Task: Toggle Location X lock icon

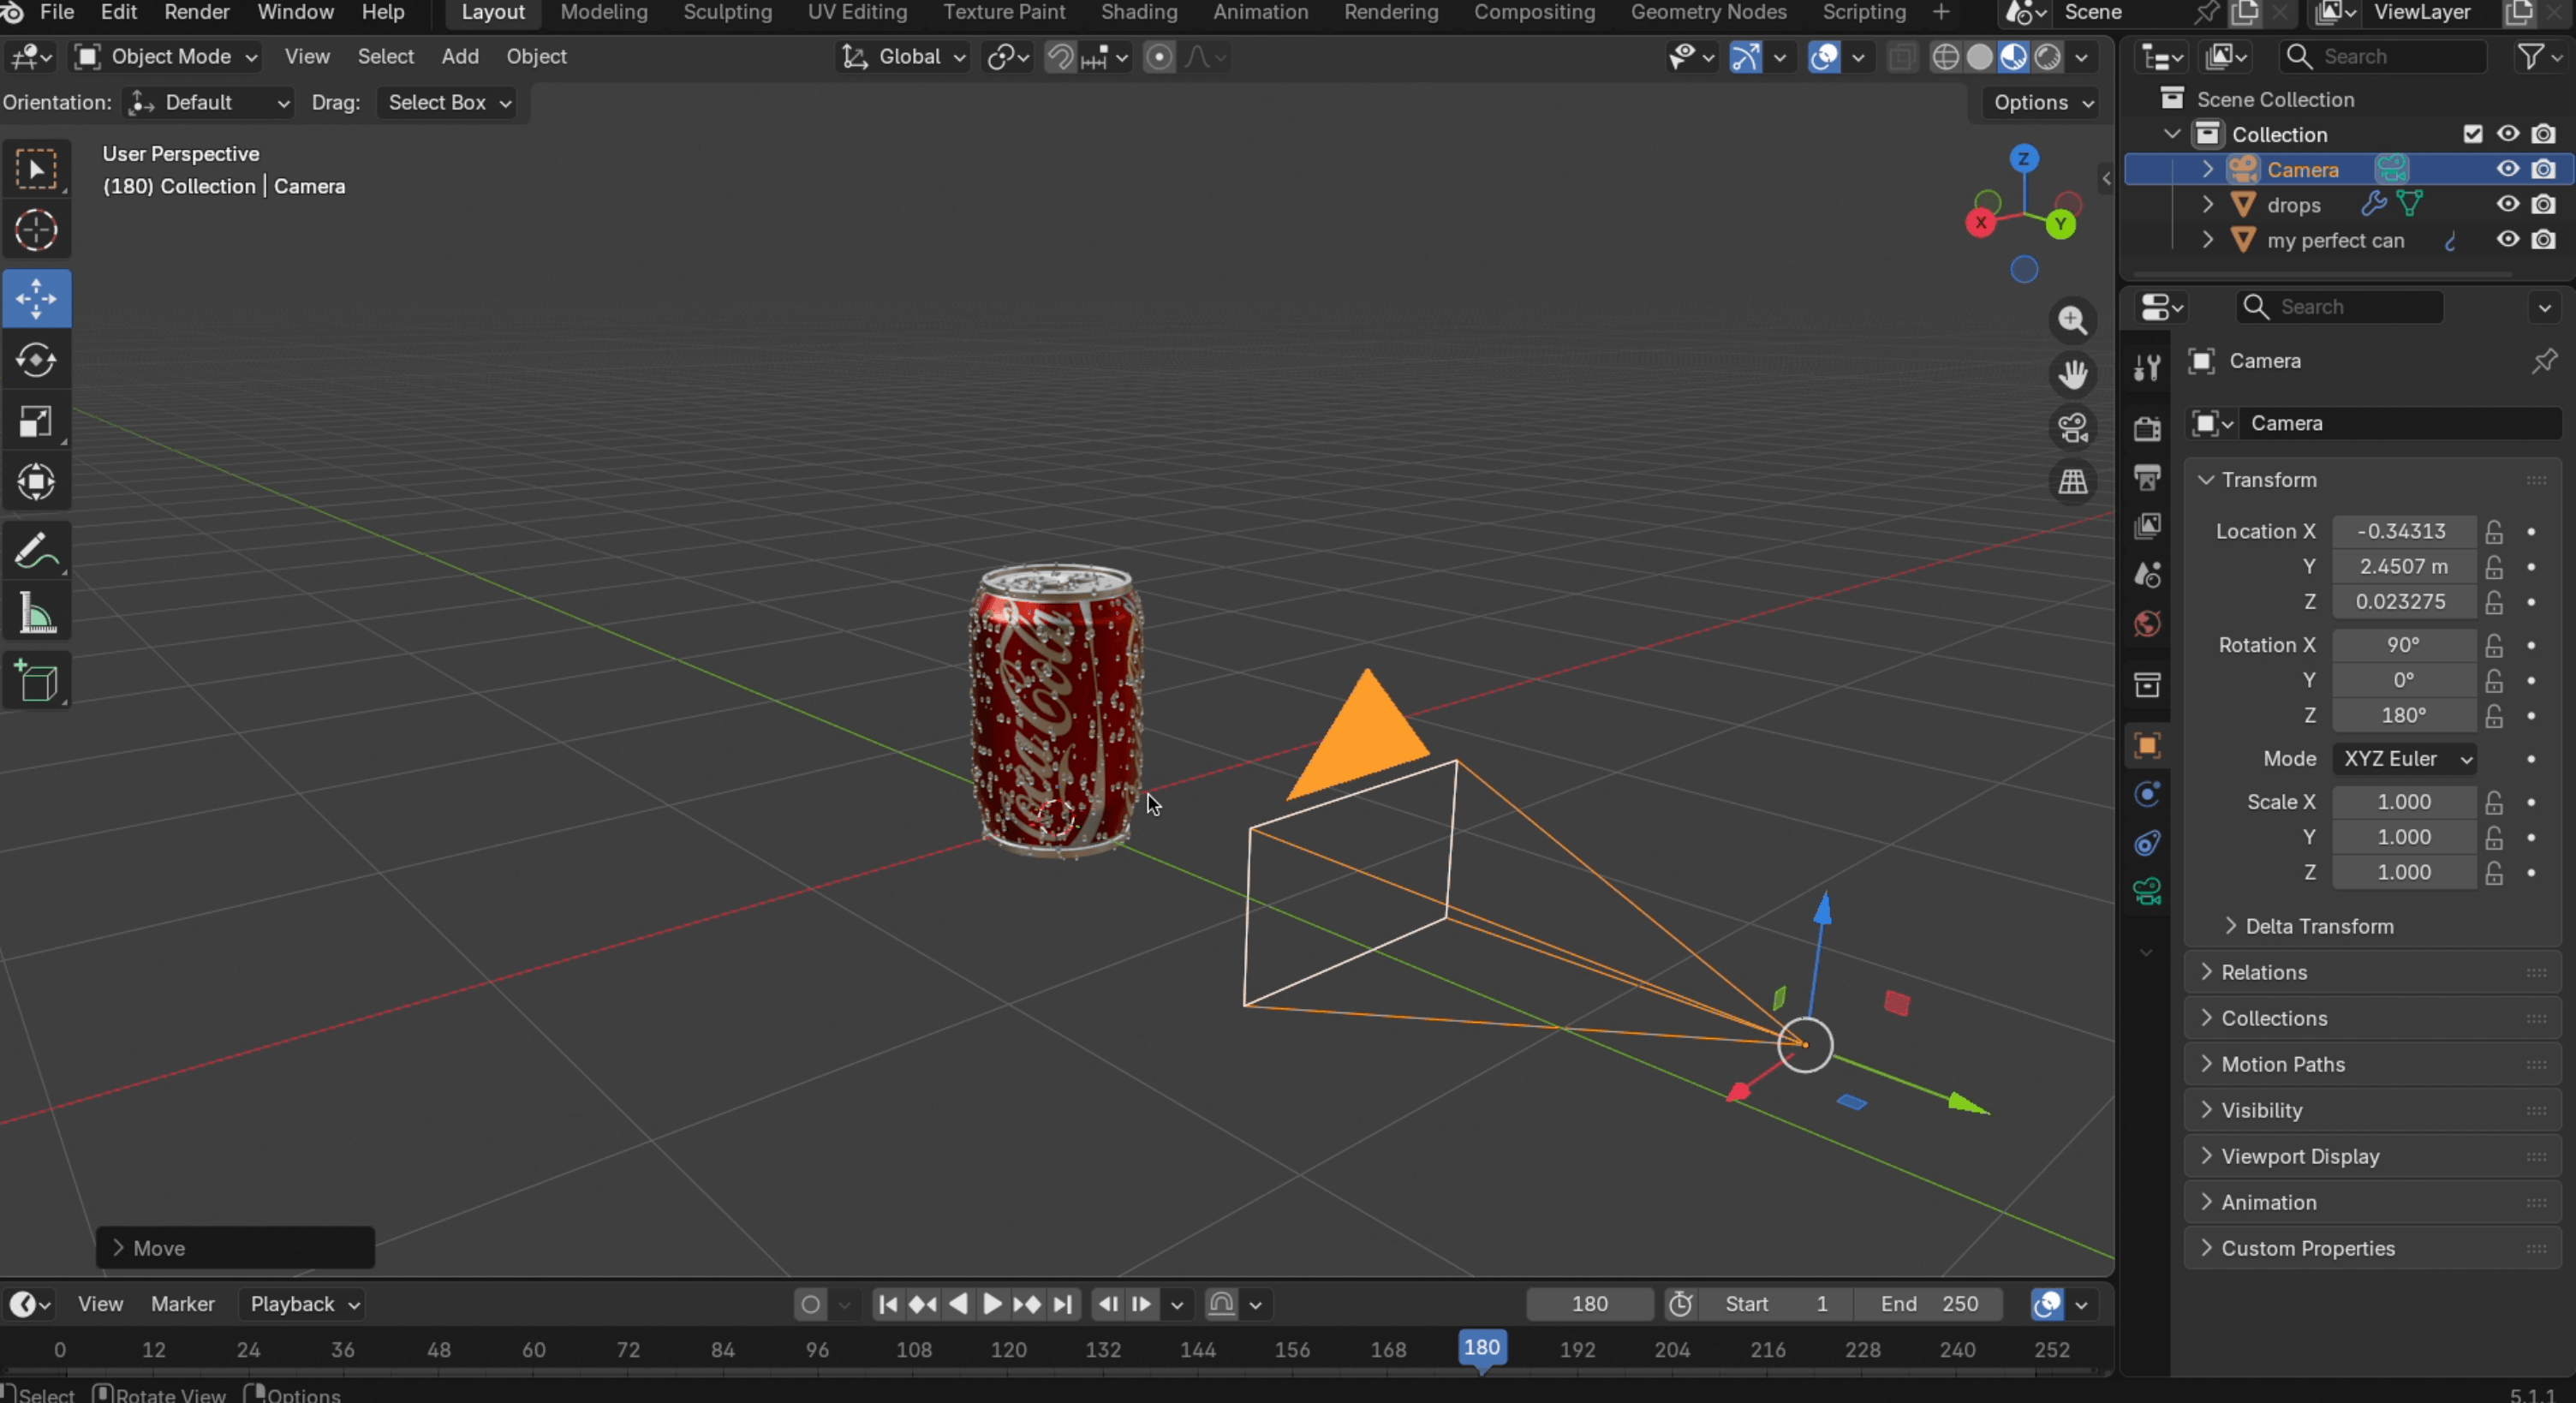Action: click(2494, 531)
